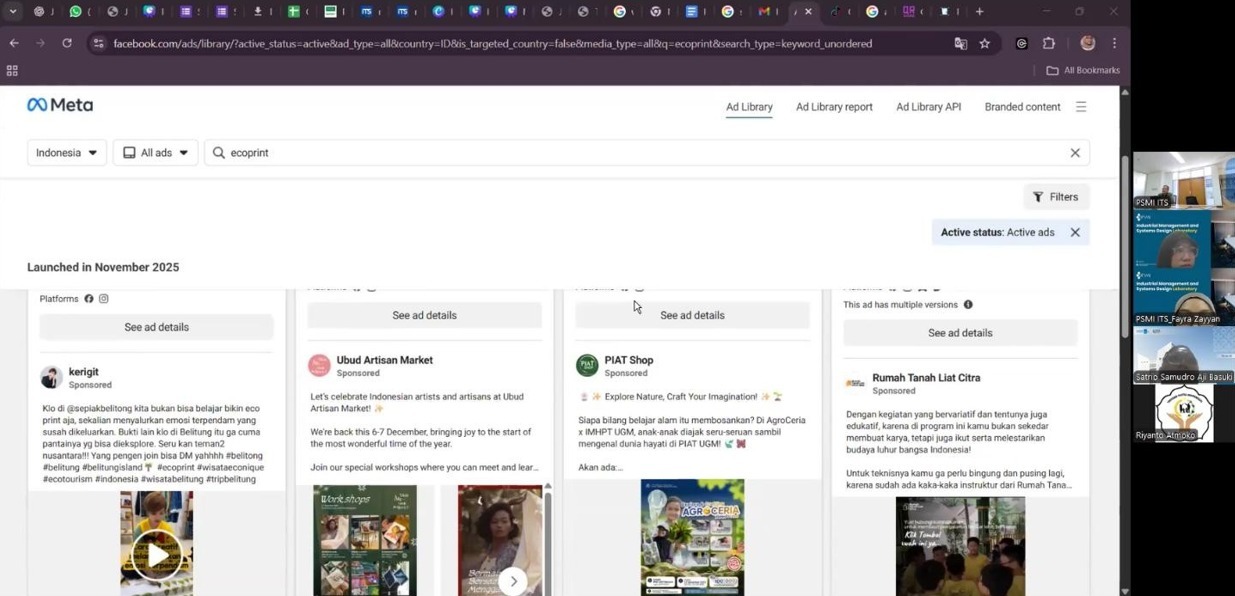Expand the Indonesia country dropdown
The image size is (1235, 596).
[67, 153]
